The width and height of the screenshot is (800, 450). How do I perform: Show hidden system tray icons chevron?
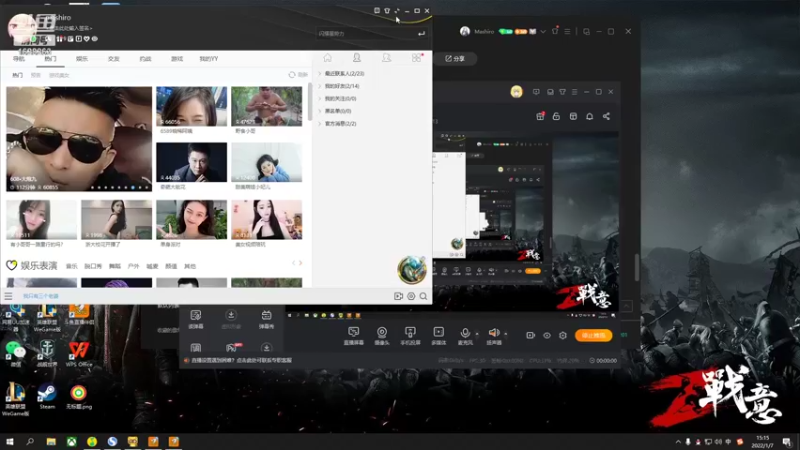coord(678,441)
